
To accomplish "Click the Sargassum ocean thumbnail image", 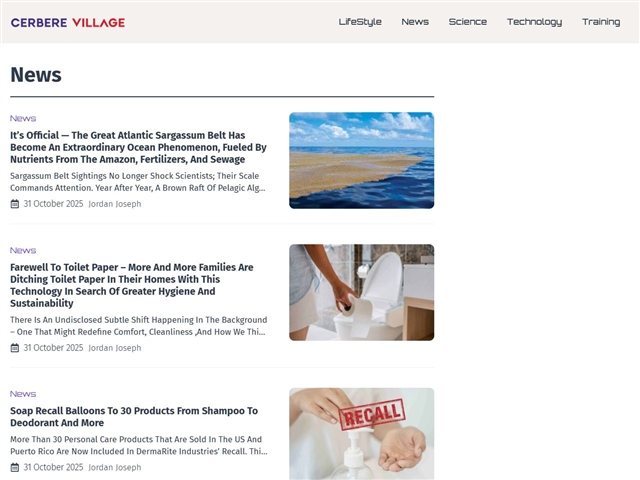I will click(x=362, y=160).
